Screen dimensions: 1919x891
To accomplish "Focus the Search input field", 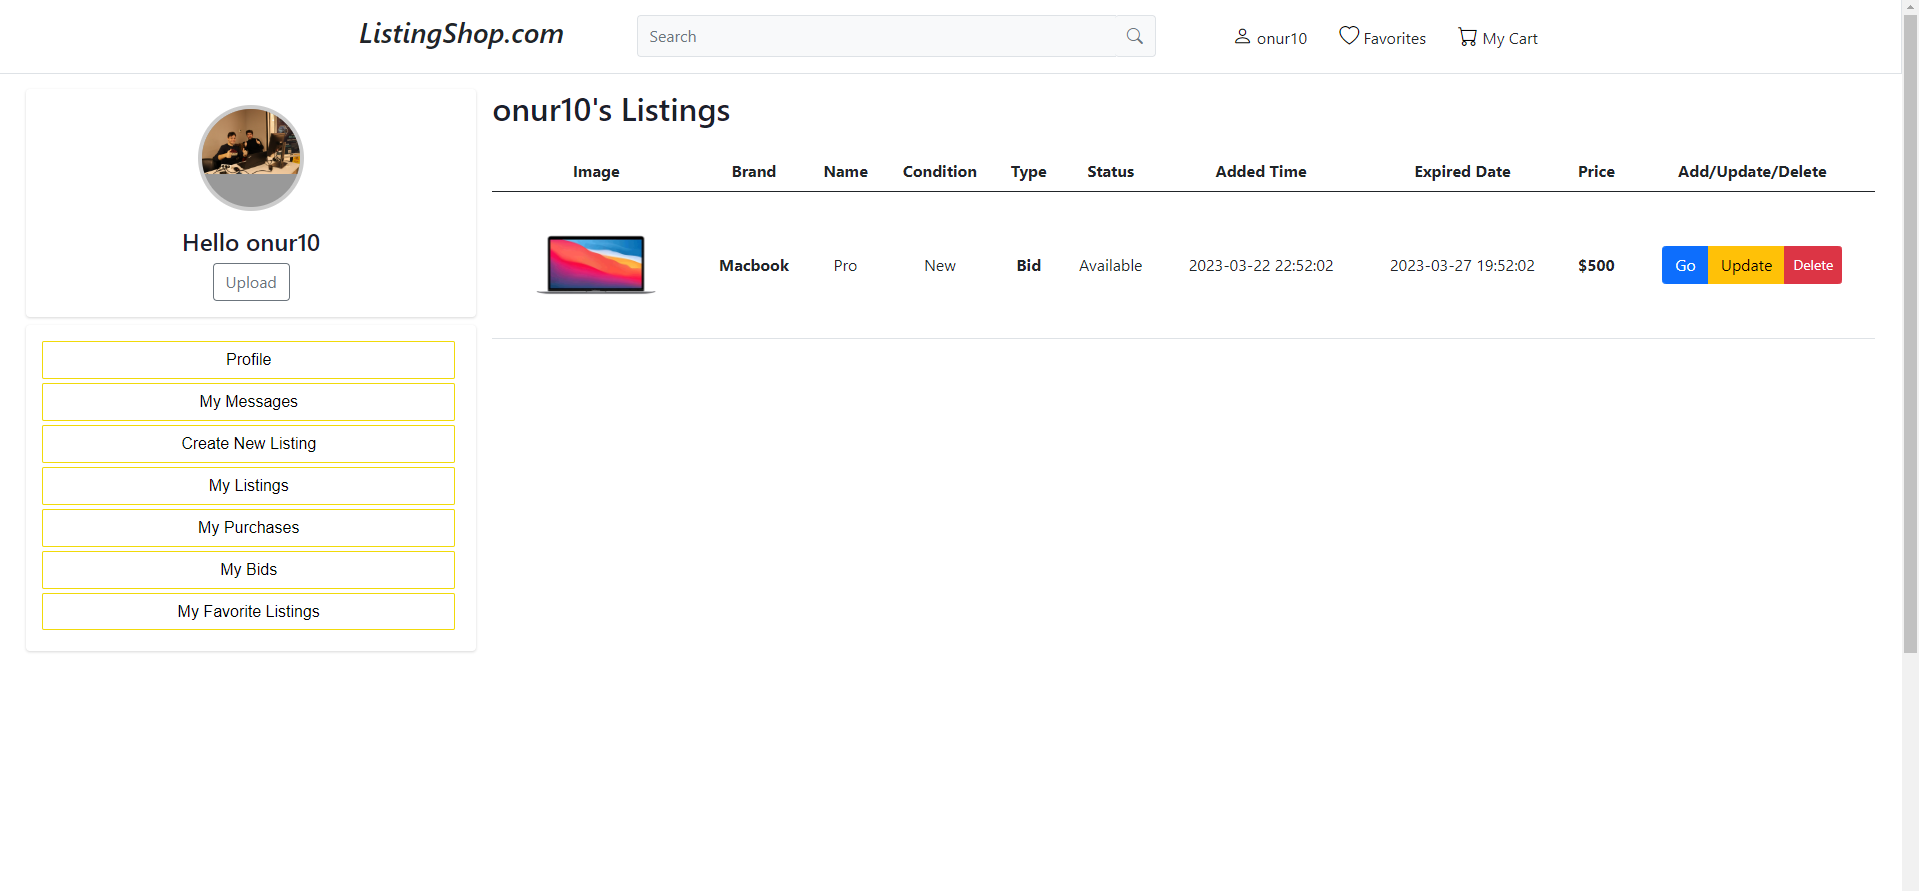I will 877,36.
